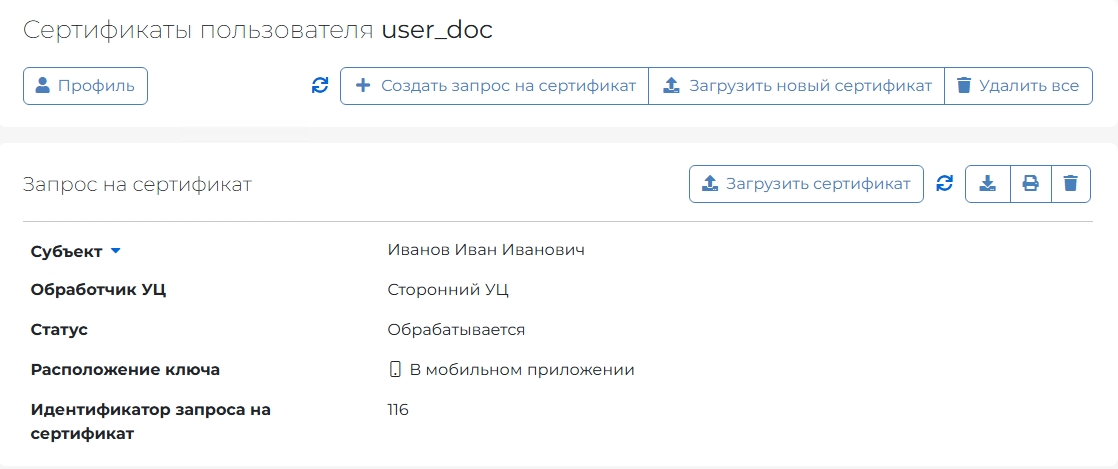Download the certificate request file icon

tap(988, 184)
